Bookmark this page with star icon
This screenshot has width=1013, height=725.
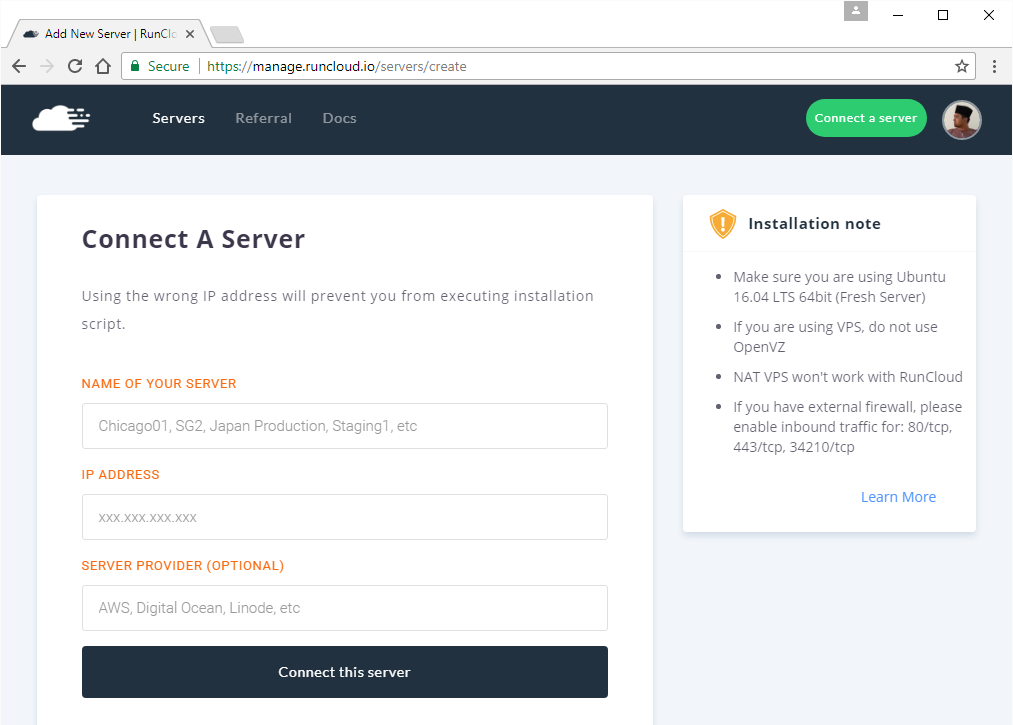coord(961,66)
